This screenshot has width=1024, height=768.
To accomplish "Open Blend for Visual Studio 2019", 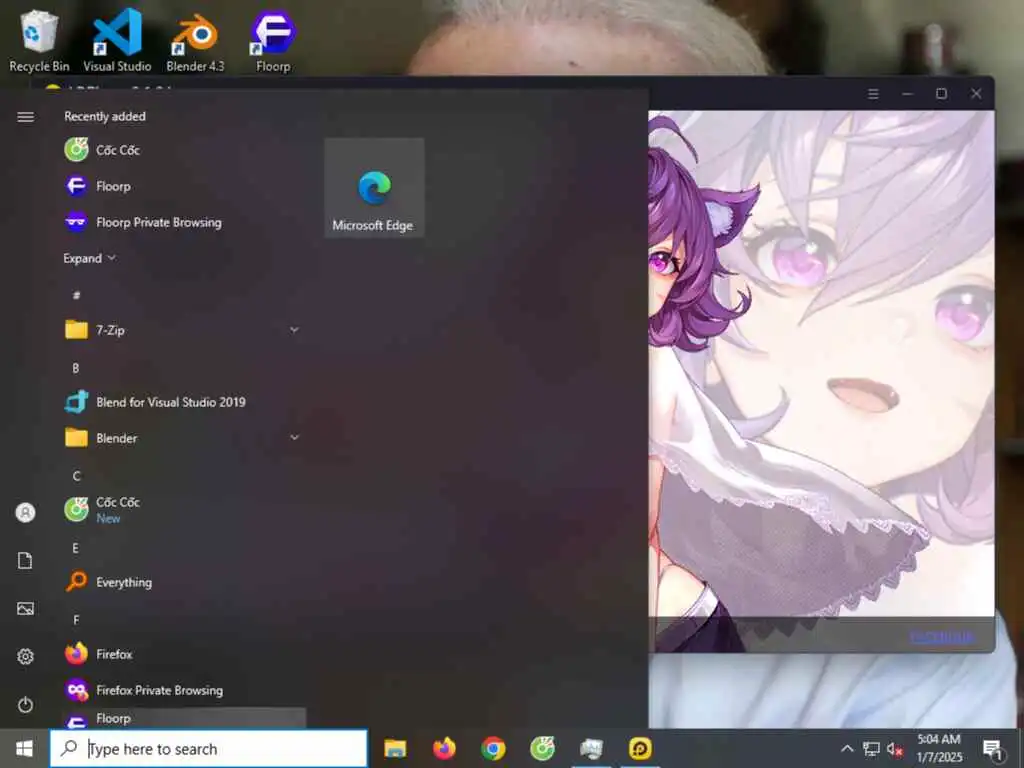I will pyautogui.click(x=183, y=402).
